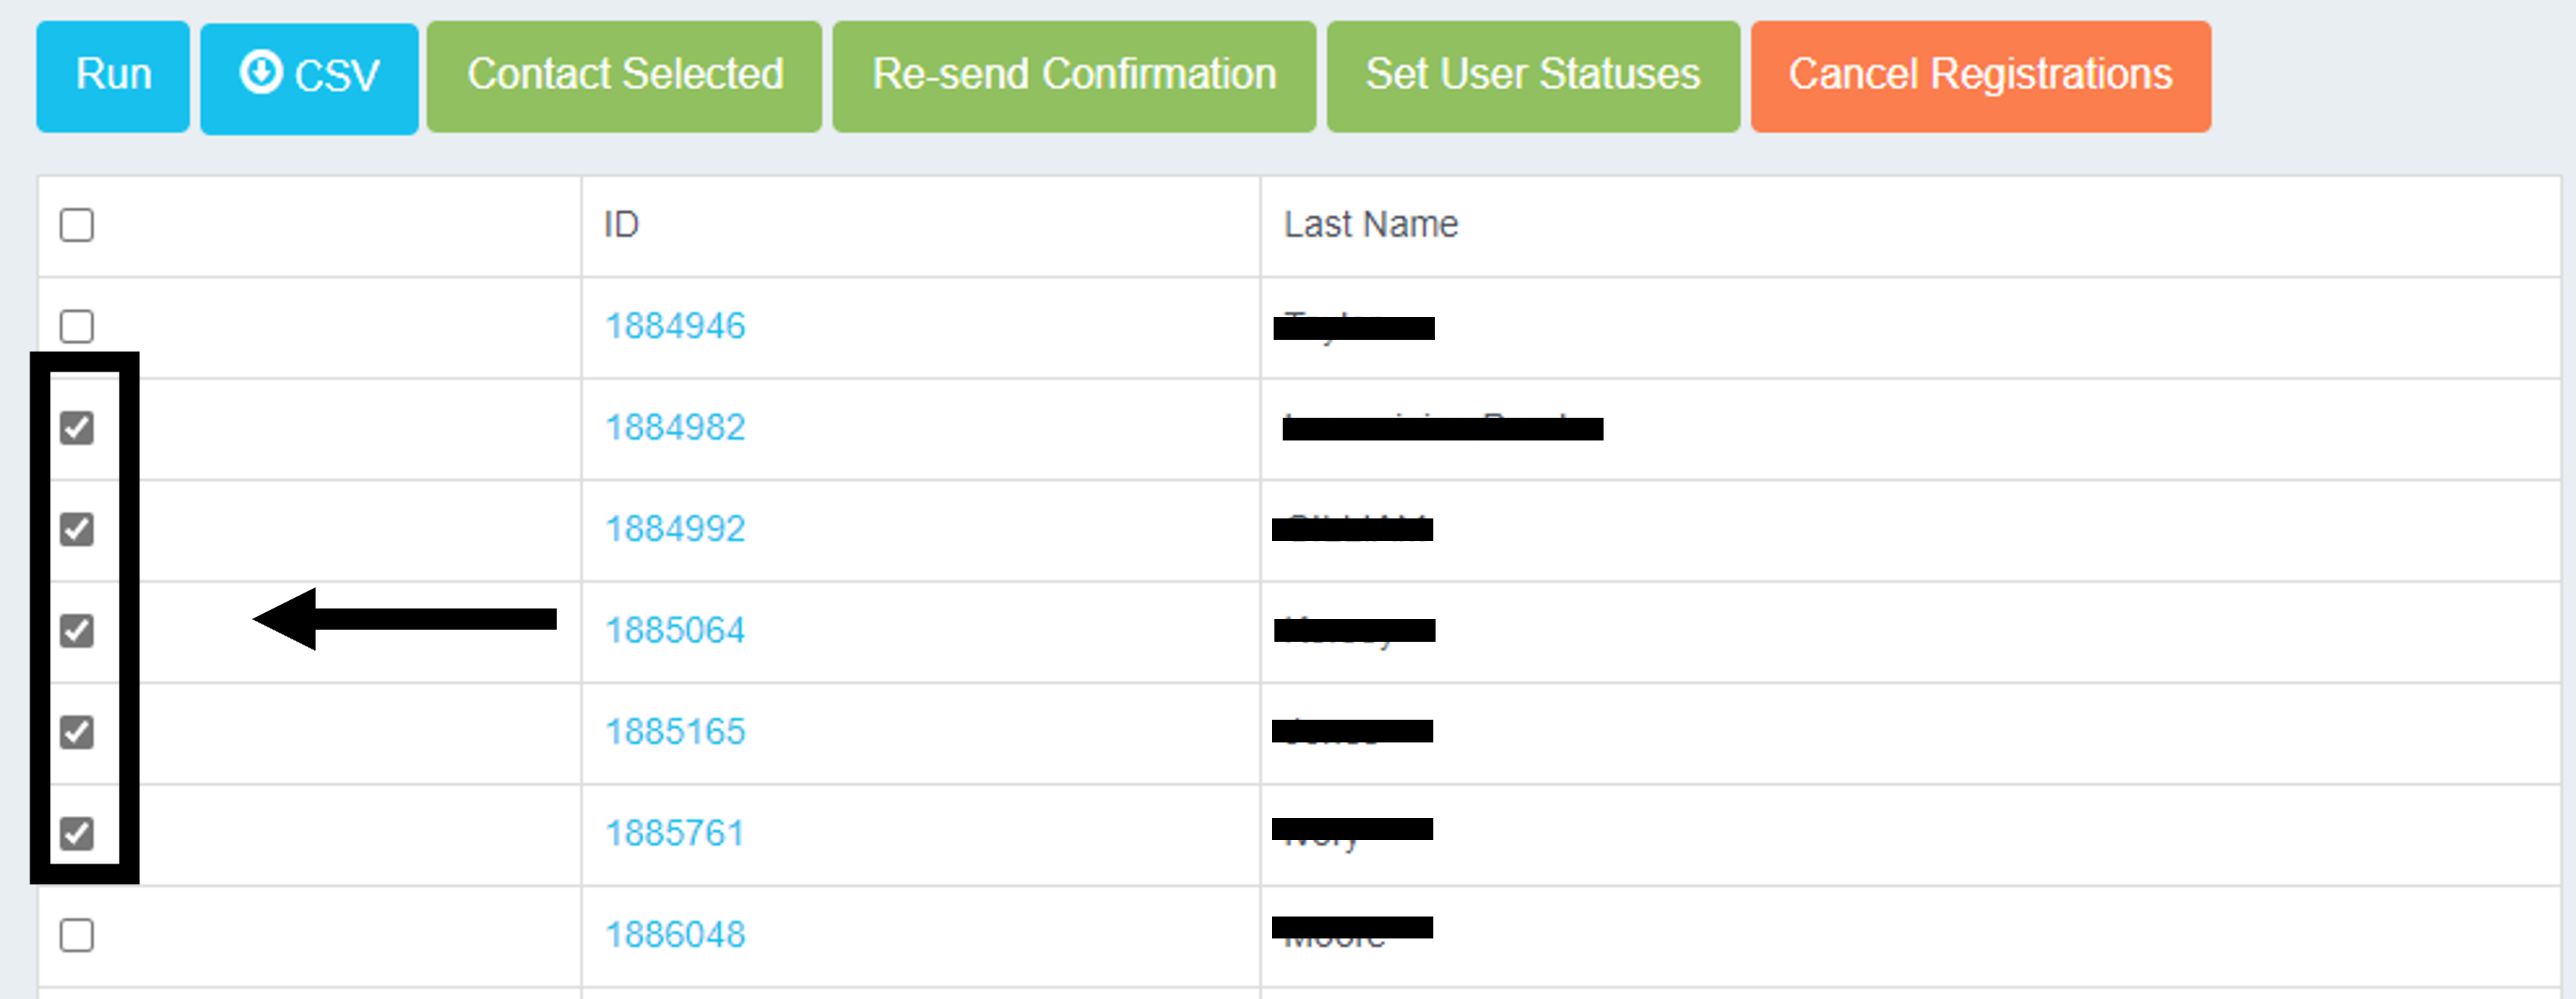
Task: Uncheck the checkbox for ID 1885064
Action: click(76, 630)
